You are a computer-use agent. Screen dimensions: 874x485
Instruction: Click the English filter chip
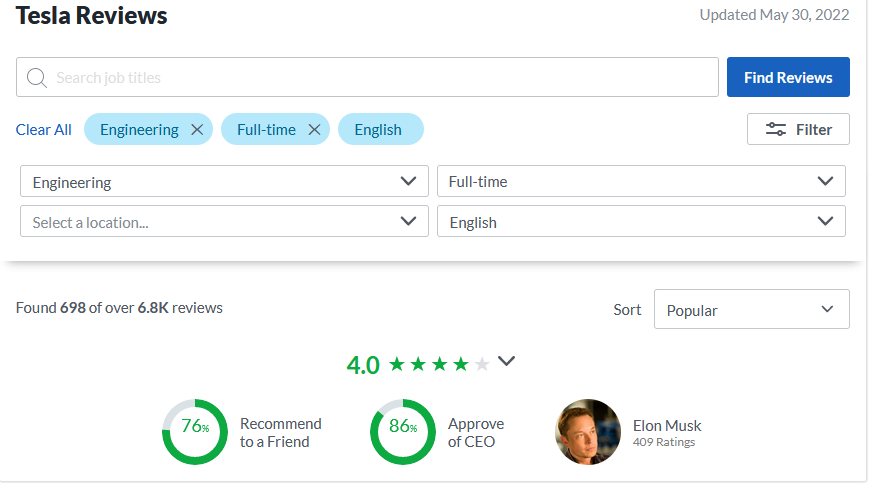(380, 129)
